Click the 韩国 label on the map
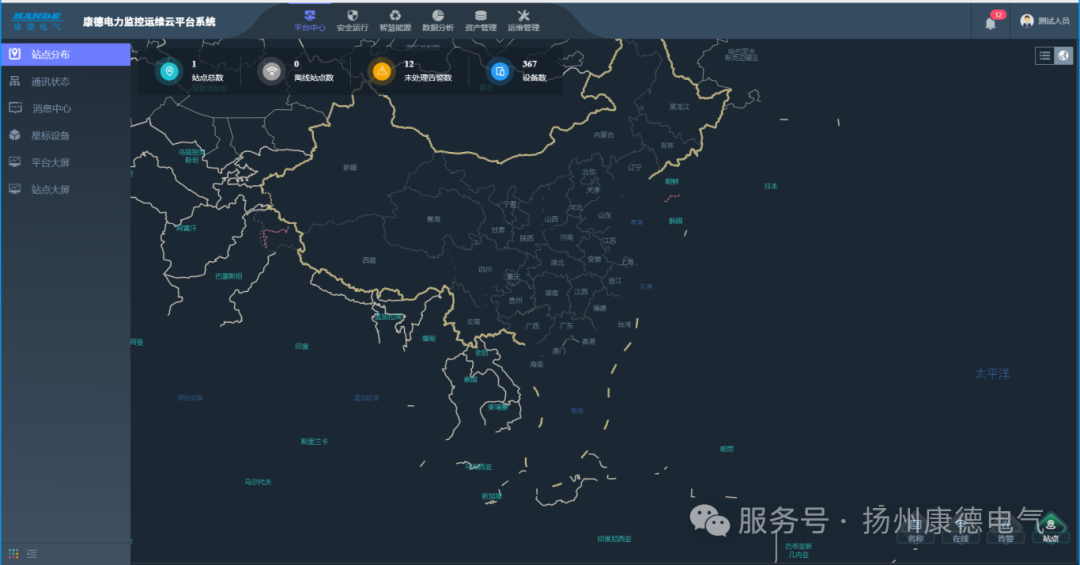The image size is (1080, 565). pos(675,221)
